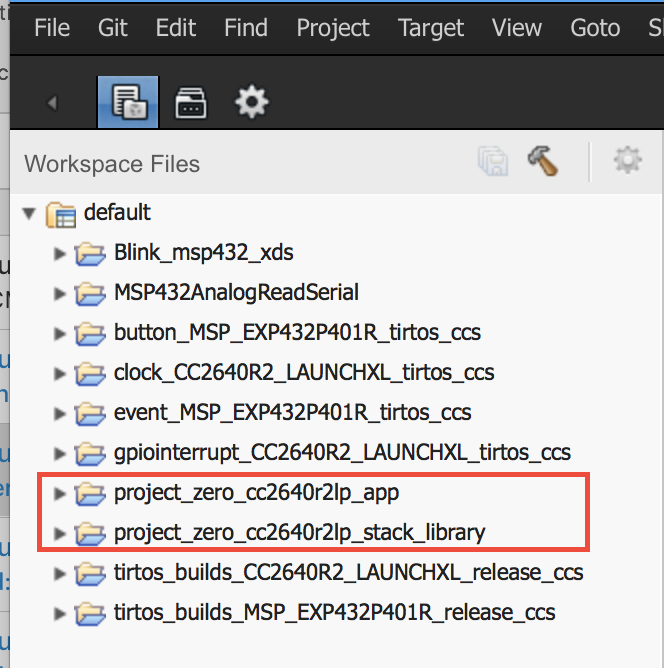Click the hammer build icon
664x668 pixels.
pos(543,161)
